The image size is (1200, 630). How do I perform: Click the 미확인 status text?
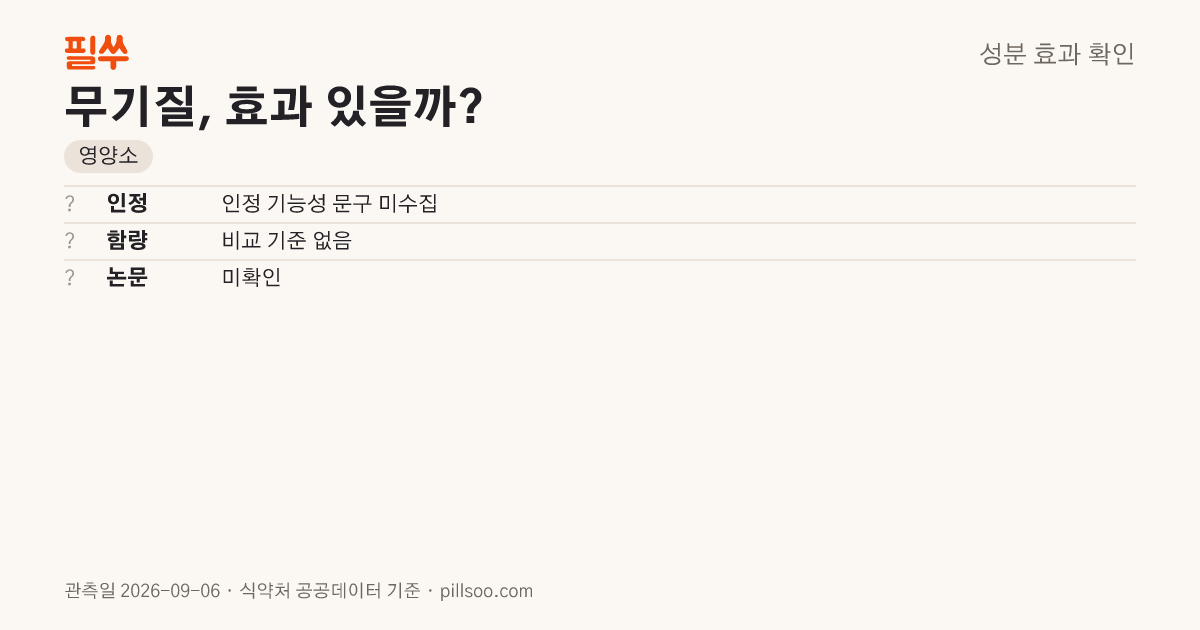pyautogui.click(x=252, y=278)
